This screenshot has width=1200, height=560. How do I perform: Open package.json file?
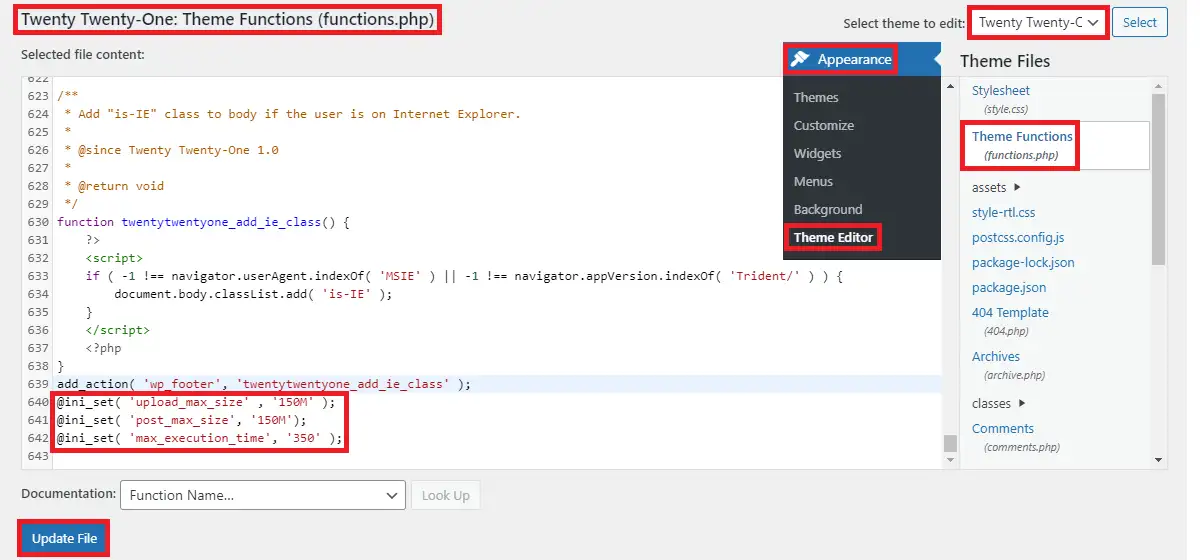point(1009,287)
